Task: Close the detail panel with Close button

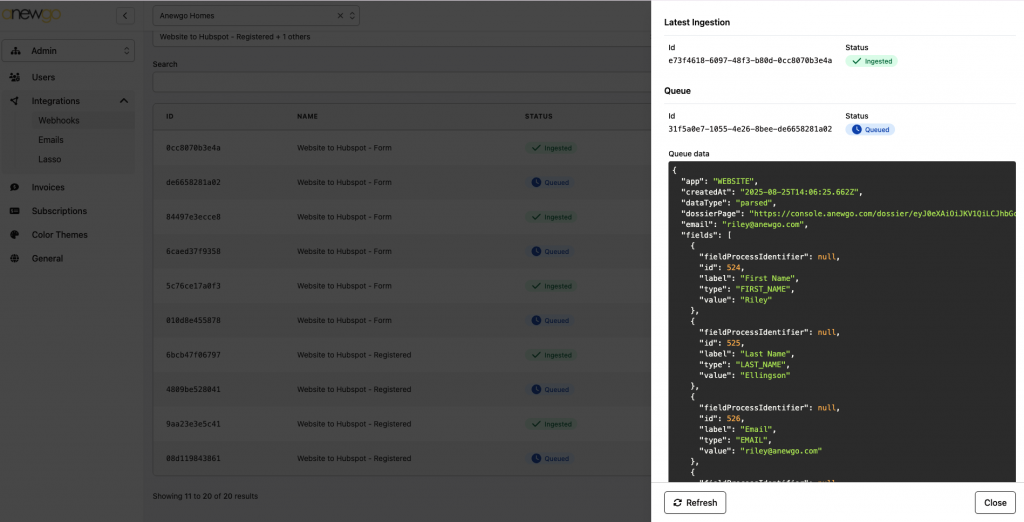Action: [x=995, y=502]
